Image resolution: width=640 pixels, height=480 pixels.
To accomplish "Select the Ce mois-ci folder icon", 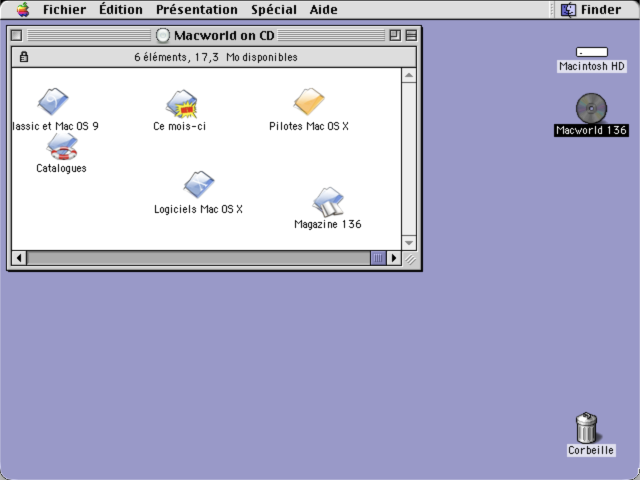I will click(x=182, y=104).
